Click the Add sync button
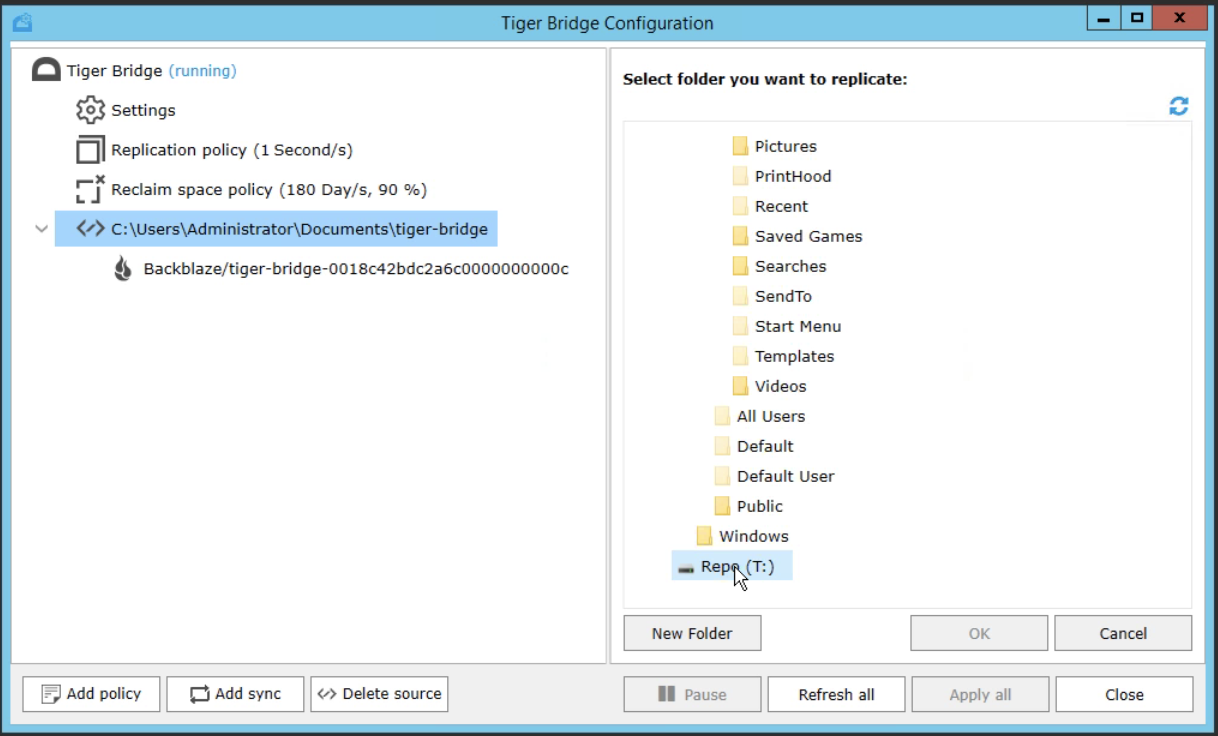1218x736 pixels. click(235, 694)
